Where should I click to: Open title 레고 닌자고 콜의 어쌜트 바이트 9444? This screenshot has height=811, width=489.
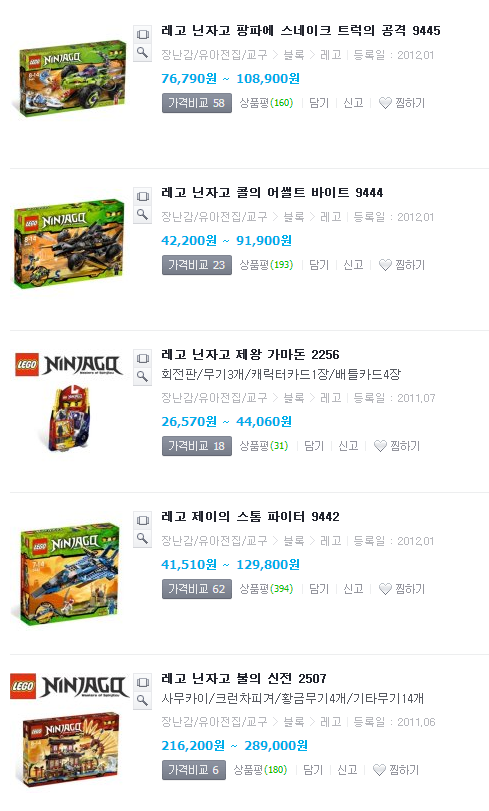coord(272,192)
